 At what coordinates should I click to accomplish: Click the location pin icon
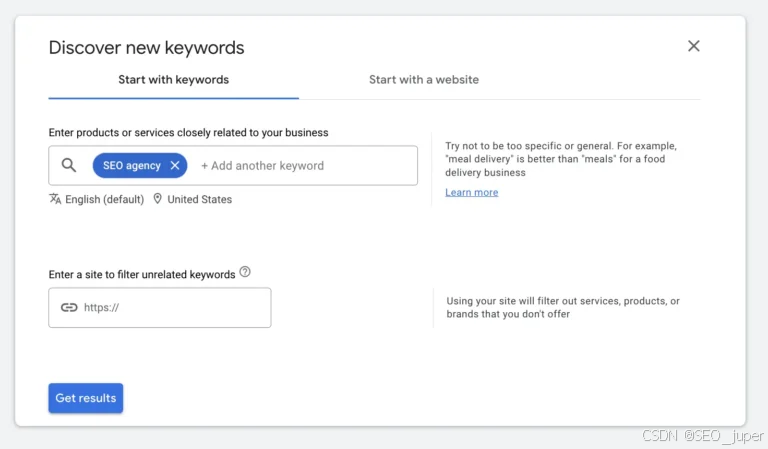click(x=157, y=199)
